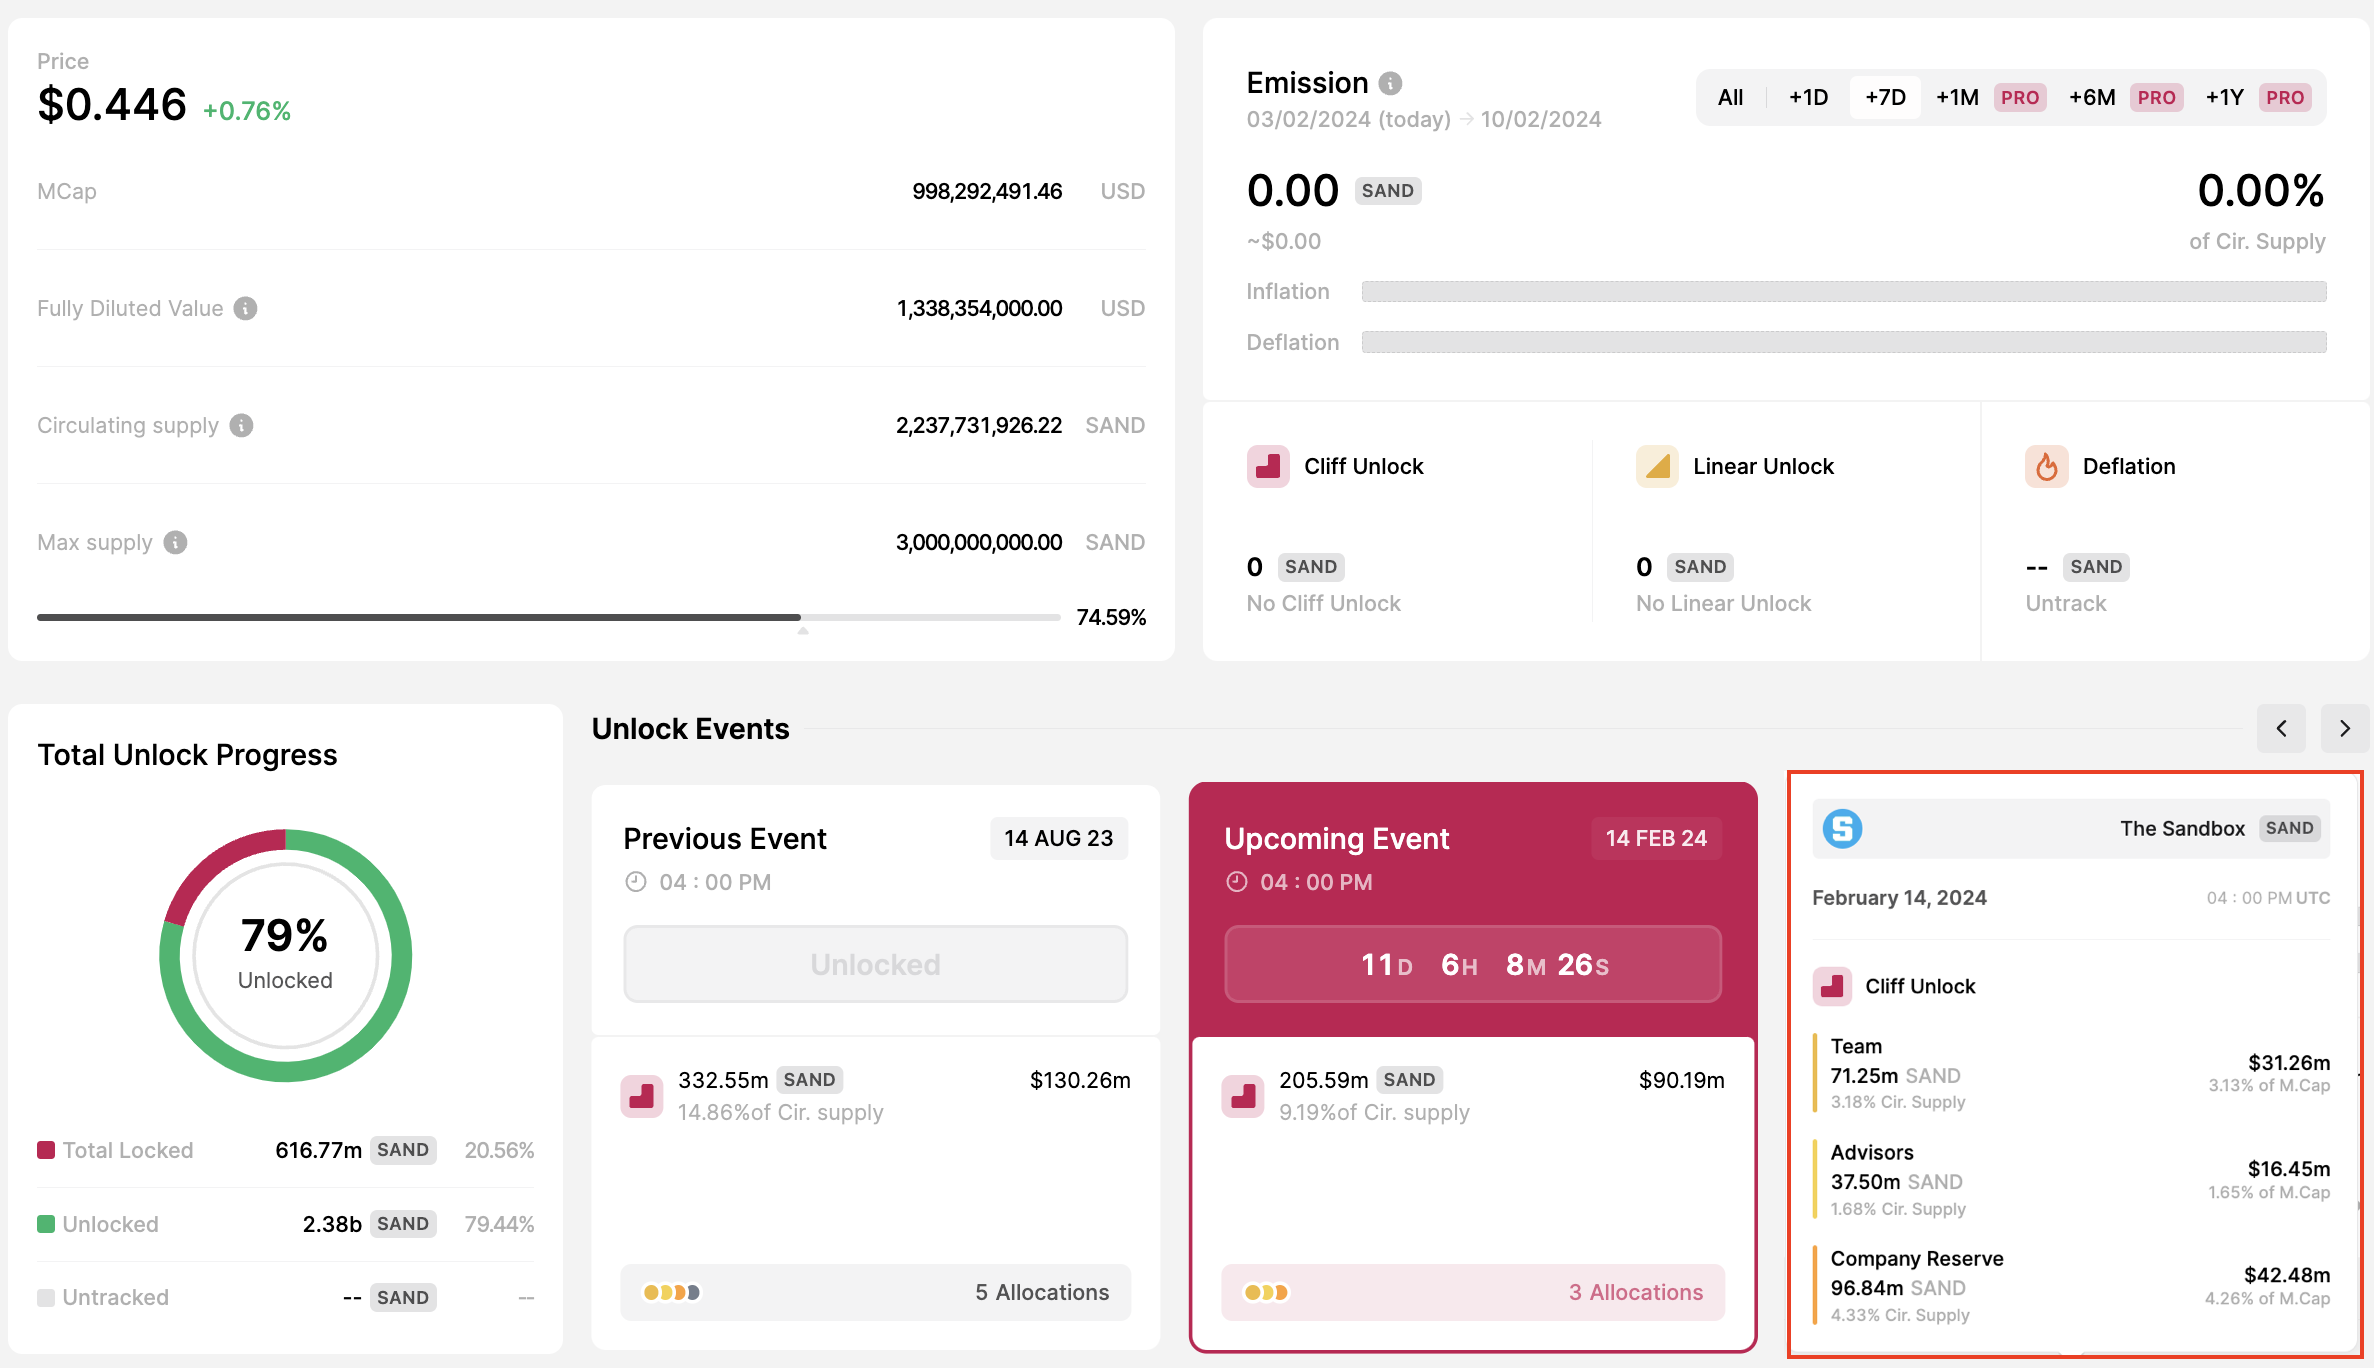Click The Sandbox logo icon
Screen dimensions: 2374x1368
(1842, 828)
